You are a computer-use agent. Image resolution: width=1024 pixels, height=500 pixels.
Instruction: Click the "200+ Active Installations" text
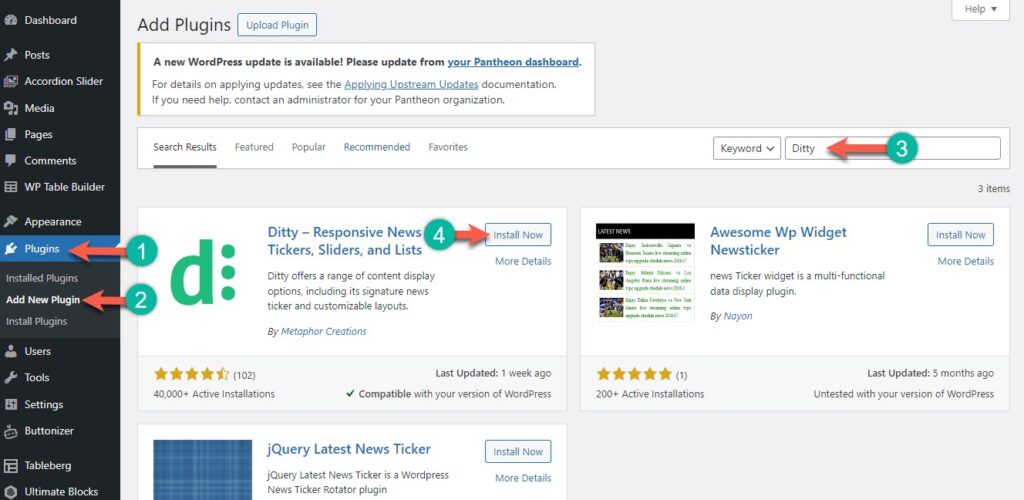tap(650, 394)
